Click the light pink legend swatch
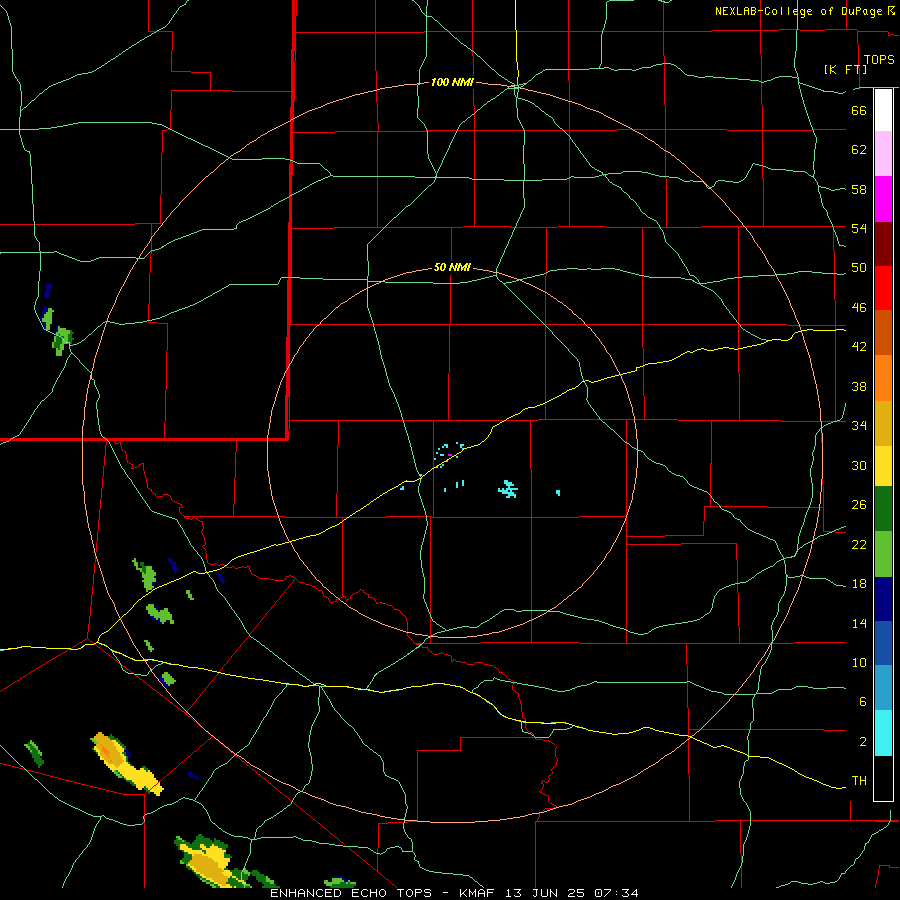The image size is (900, 900). point(883,153)
